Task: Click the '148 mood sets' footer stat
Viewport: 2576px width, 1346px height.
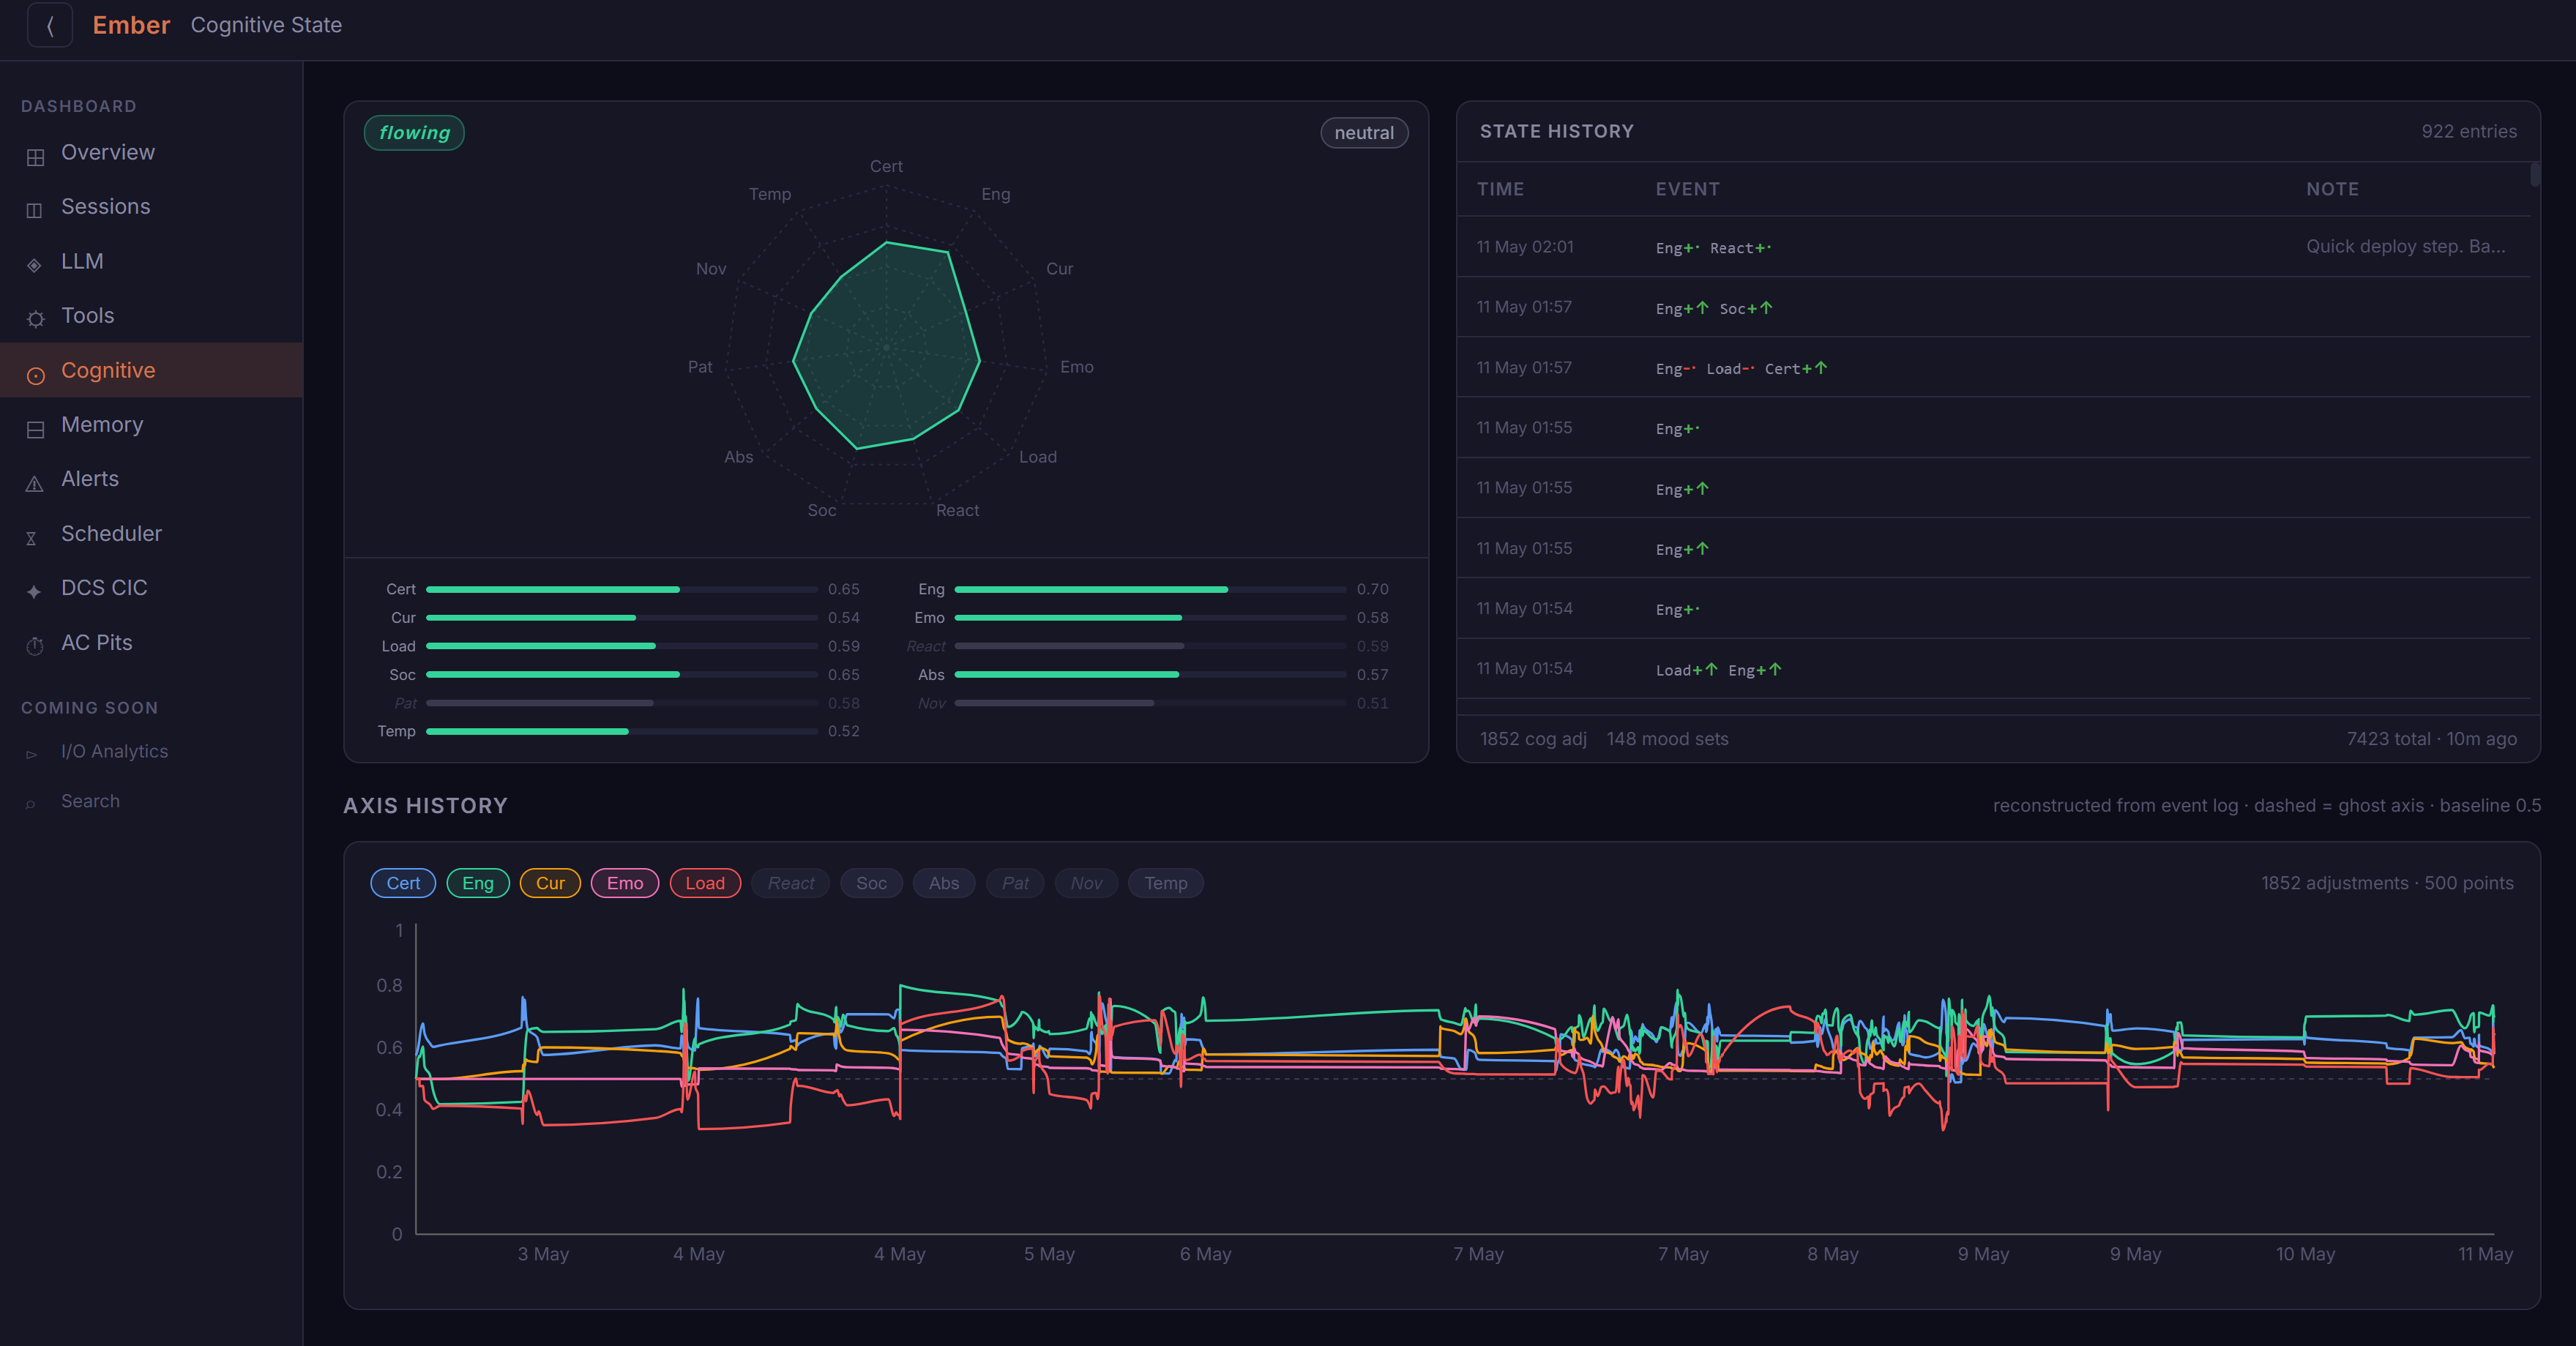Action: (1667, 739)
